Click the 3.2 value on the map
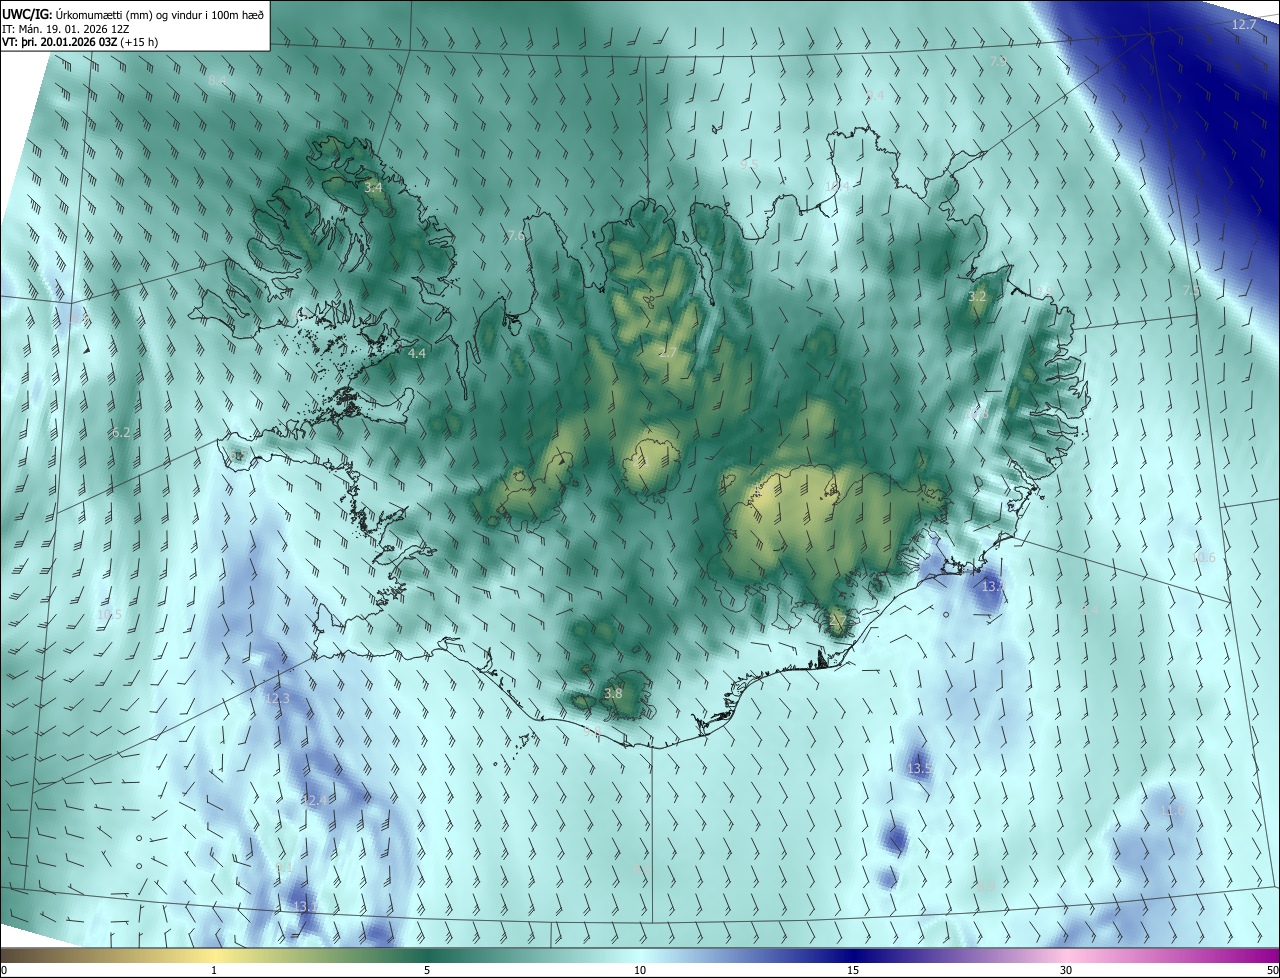The image size is (1280, 978). point(978,296)
